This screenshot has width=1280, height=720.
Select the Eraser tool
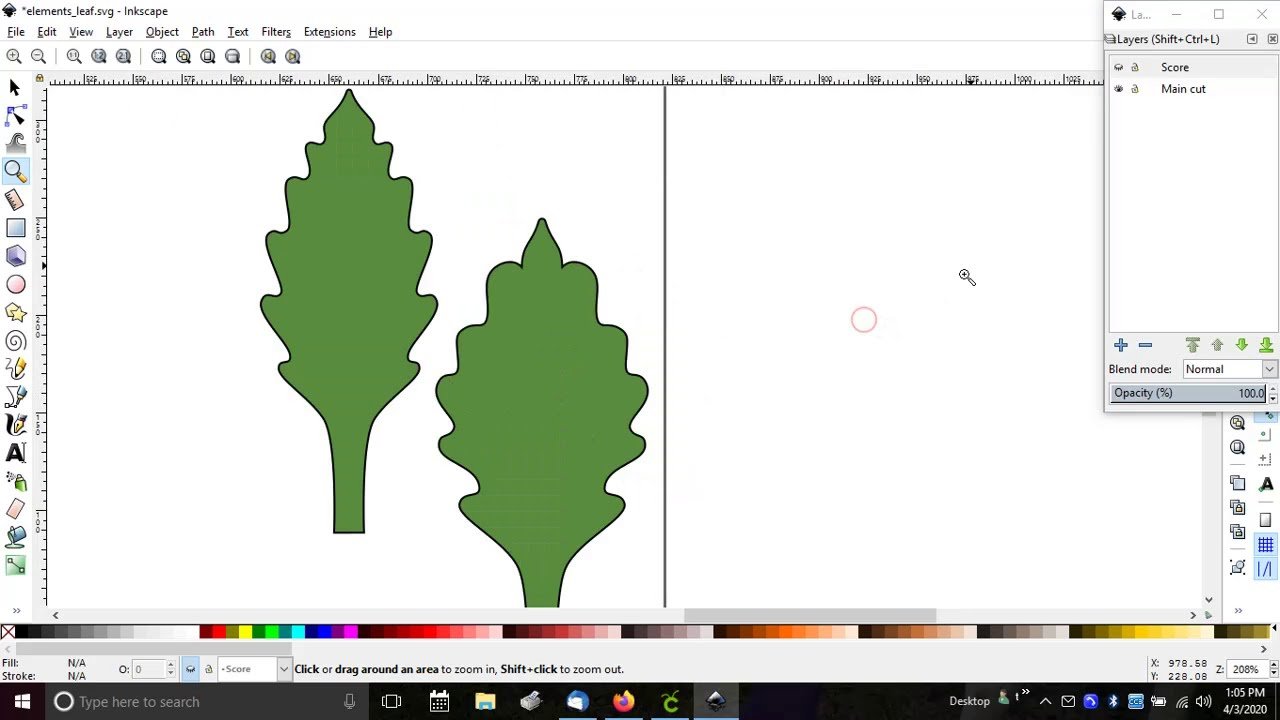pyautogui.click(x=15, y=509)
